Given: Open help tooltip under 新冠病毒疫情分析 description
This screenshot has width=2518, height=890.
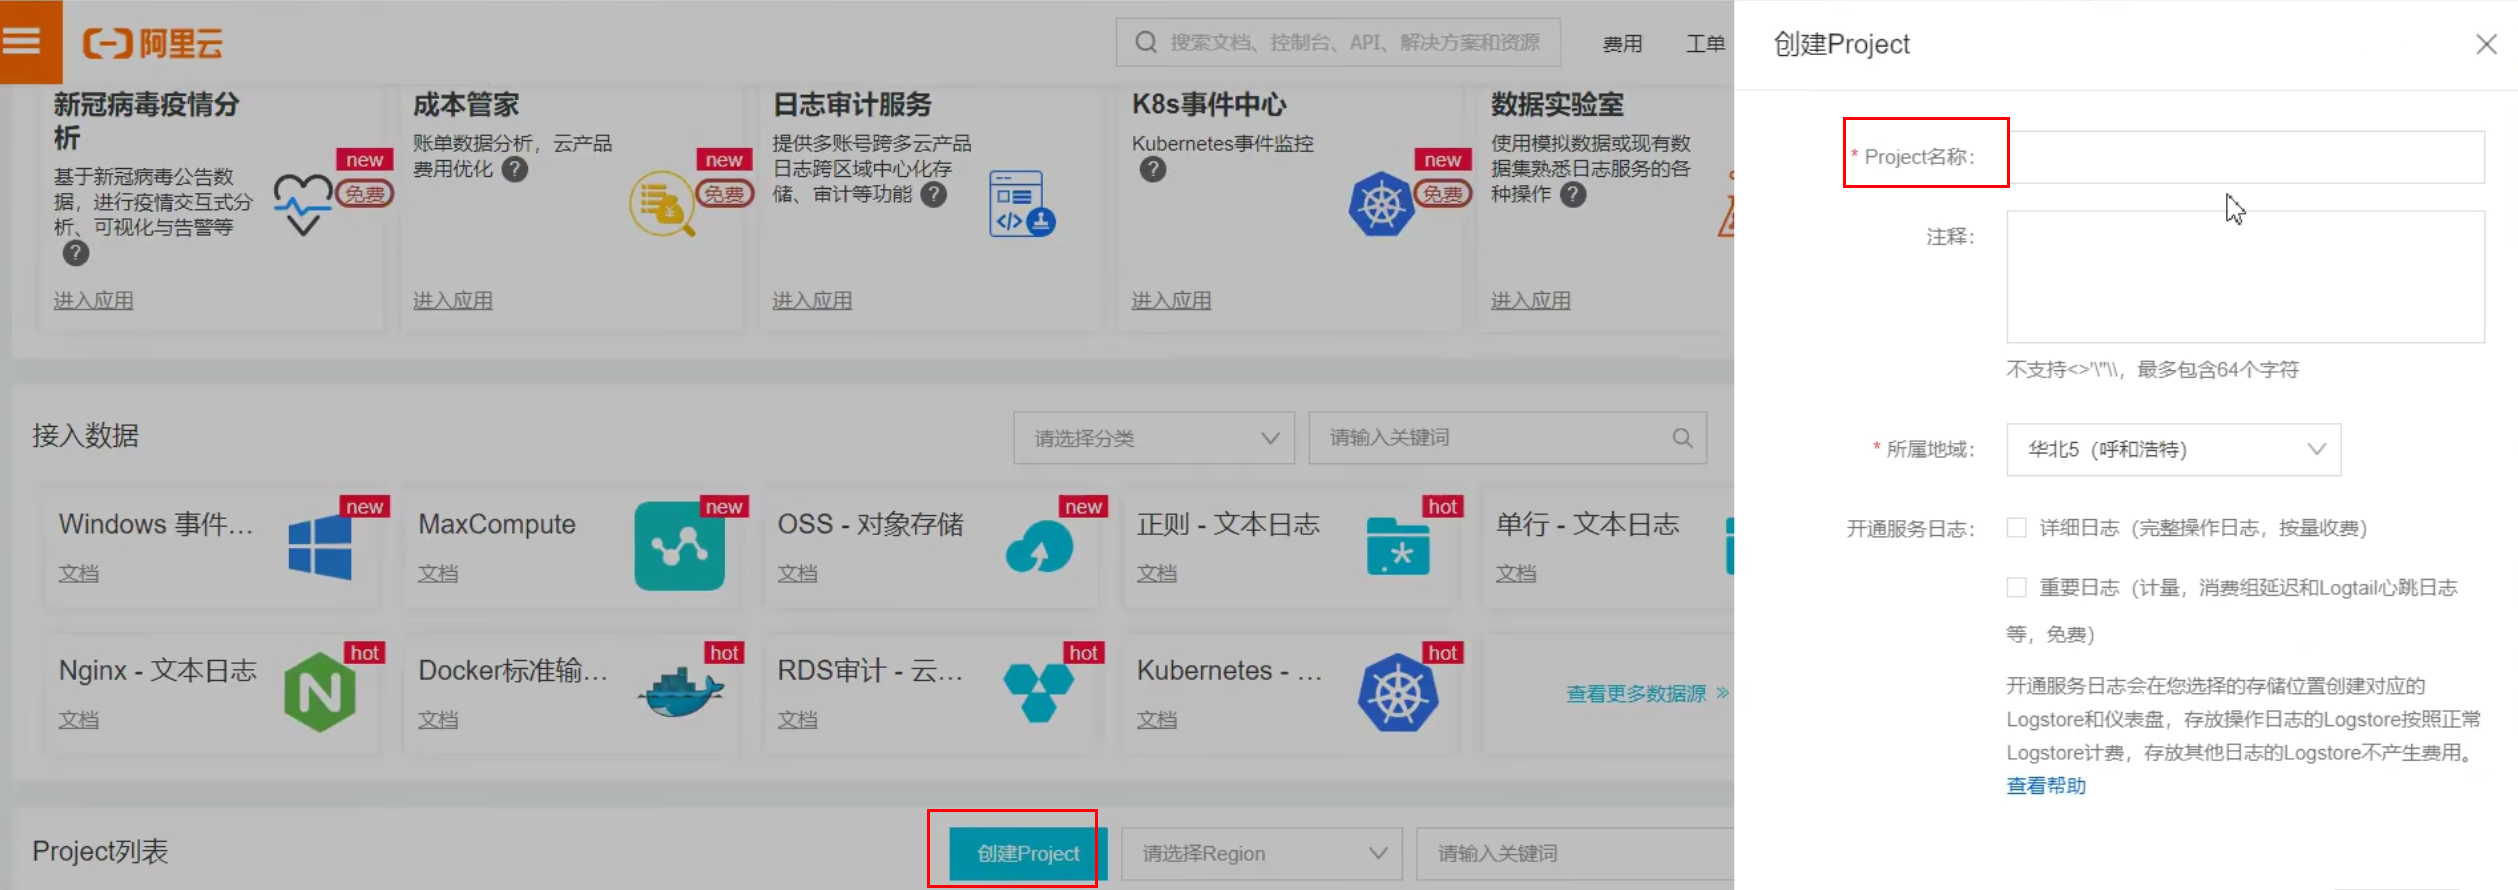Looking at the screenshot, I should click(x=75, y=253).
